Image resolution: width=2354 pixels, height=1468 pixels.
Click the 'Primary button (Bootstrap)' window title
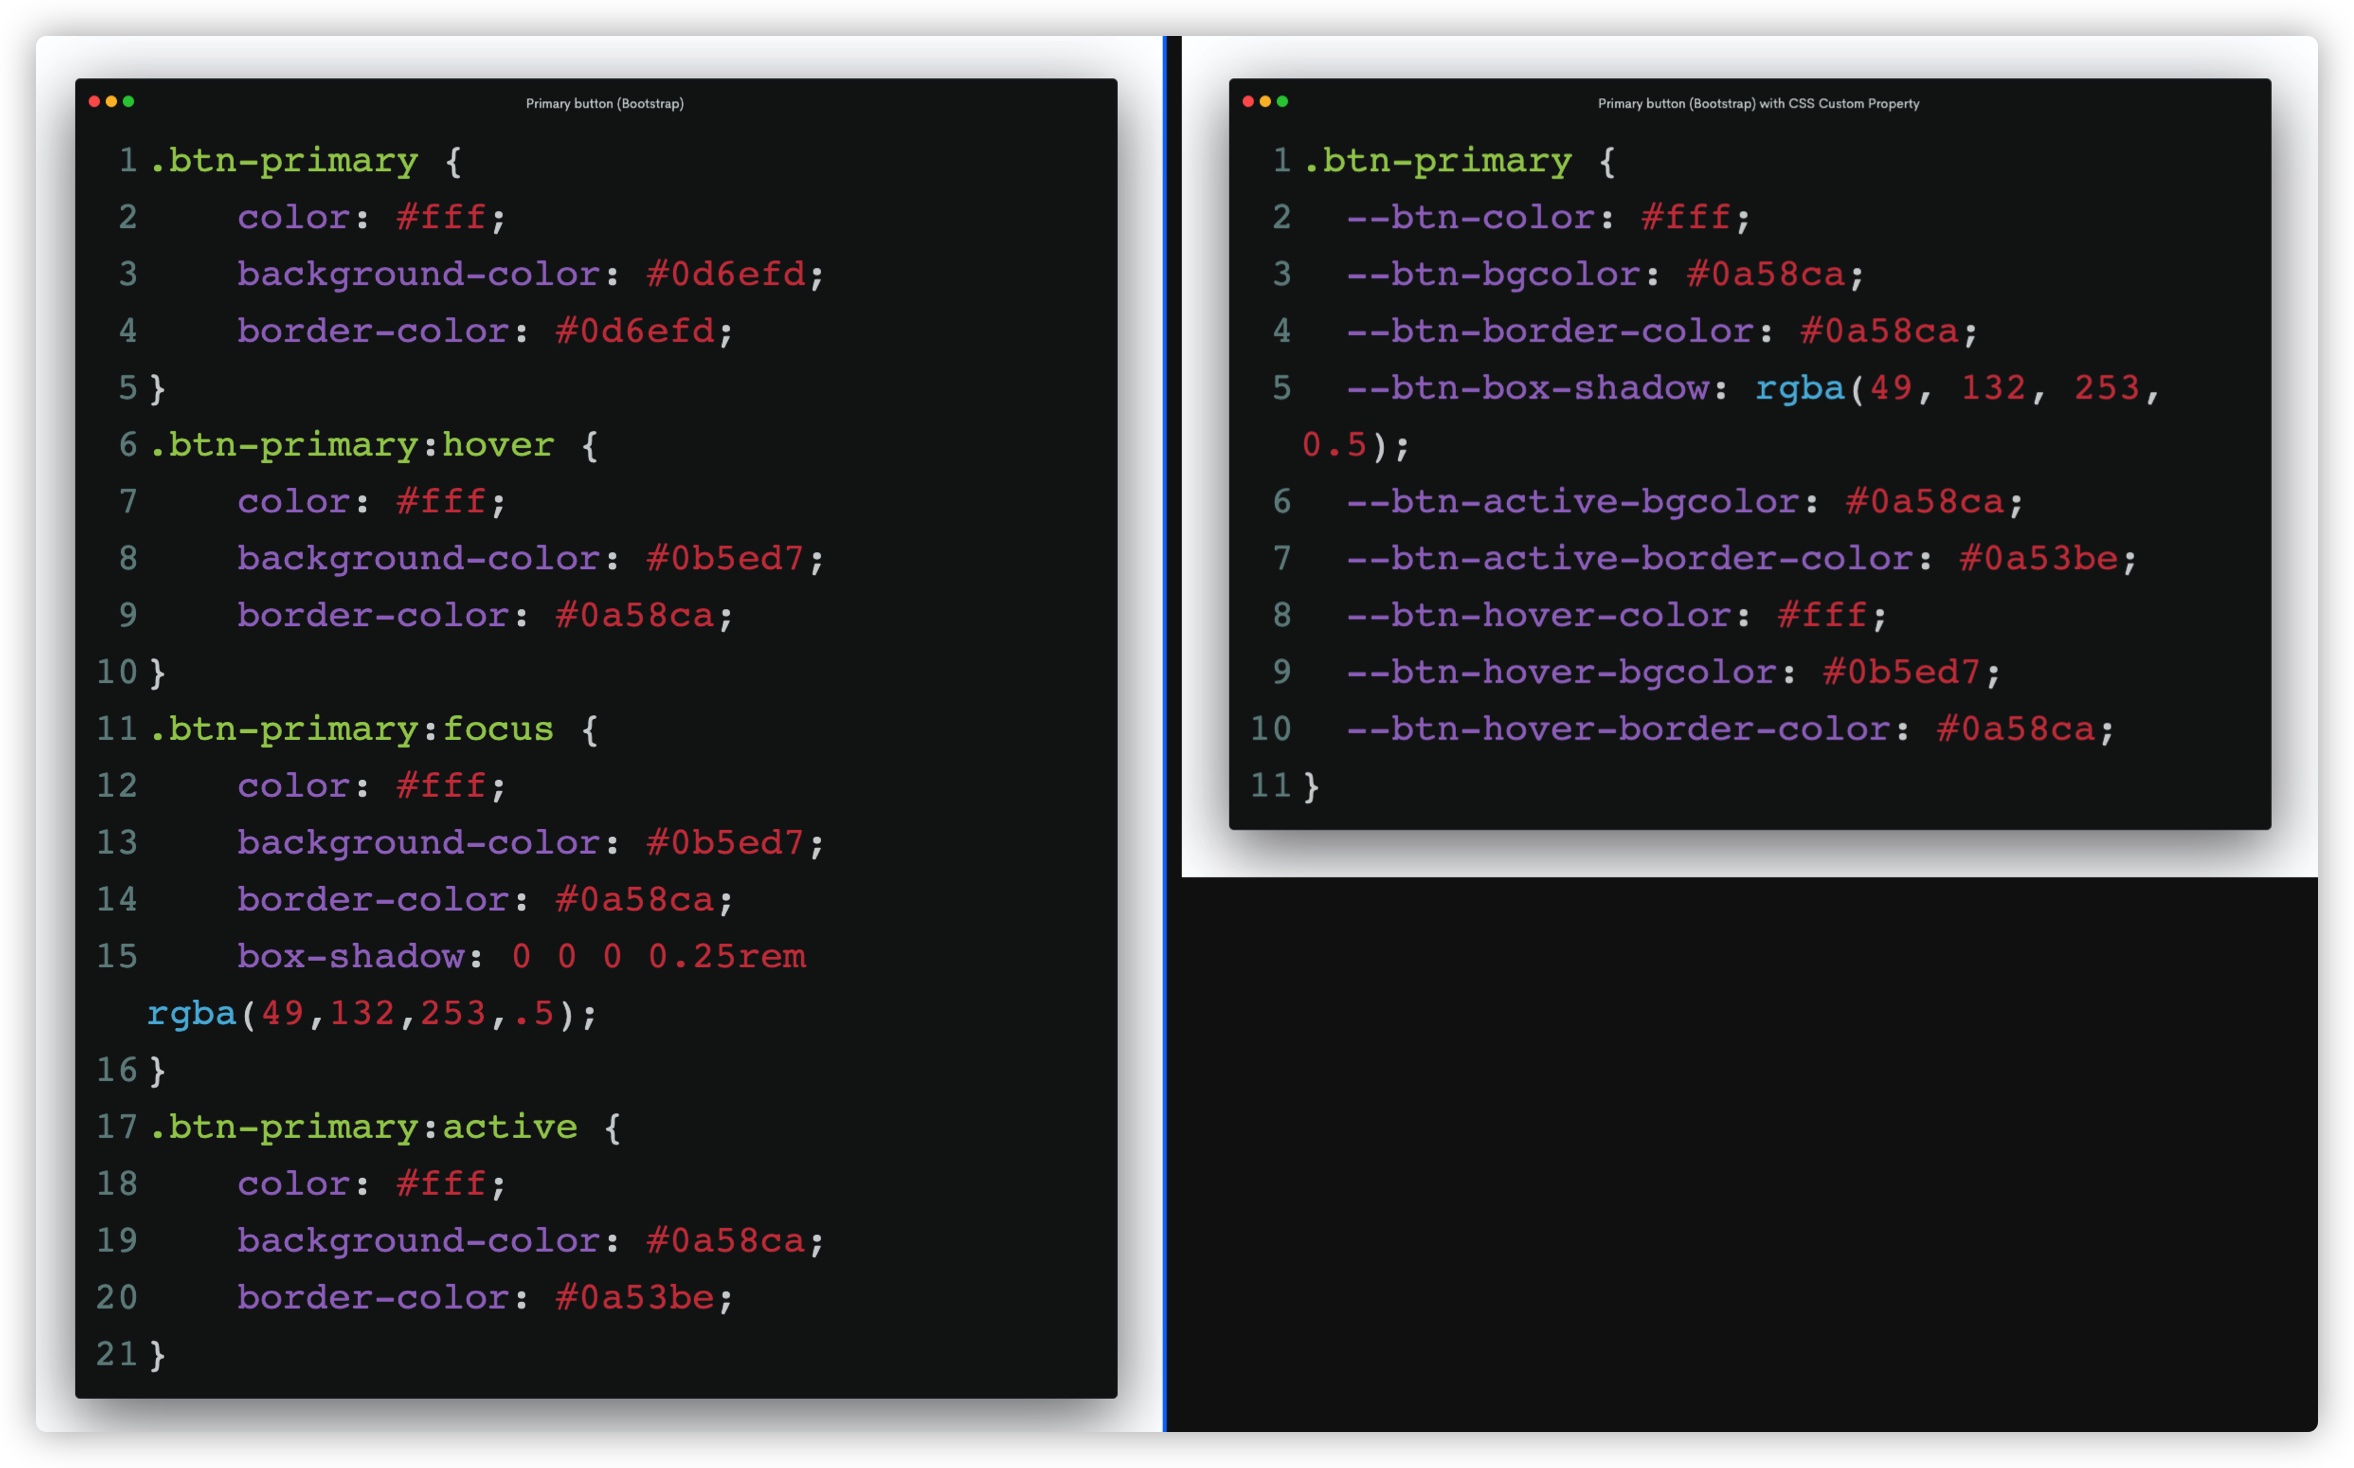pyautogui.click(x=604, y=103)
